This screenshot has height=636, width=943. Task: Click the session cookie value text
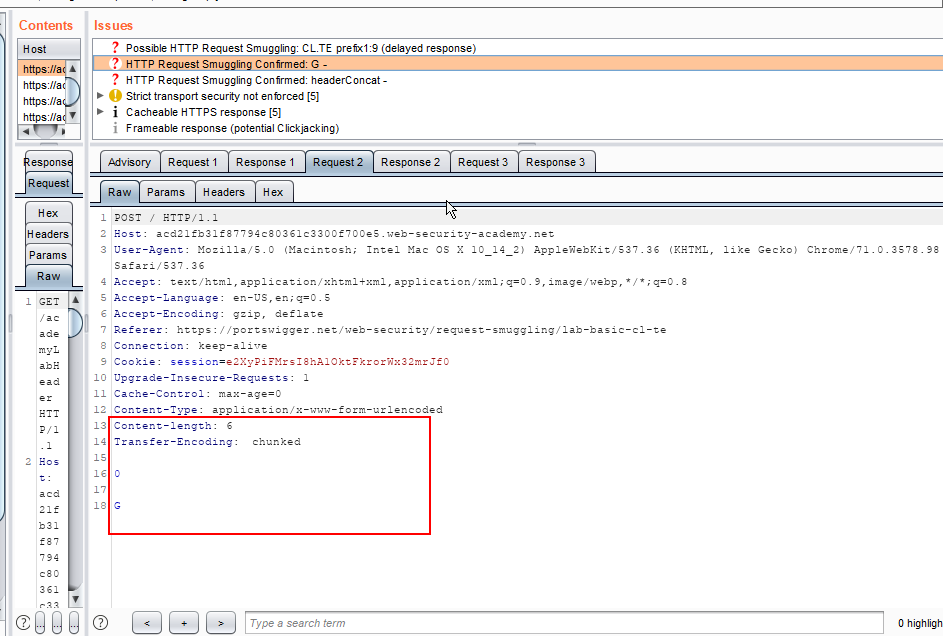point(337,362)
